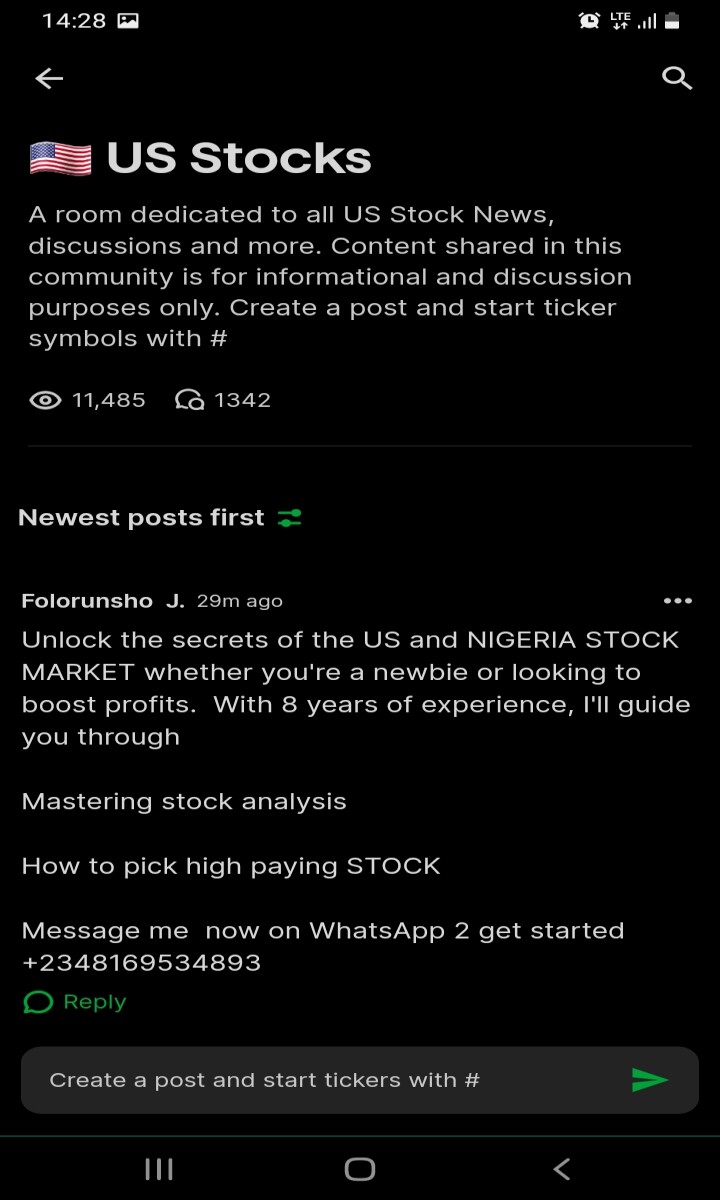Viewport: 720px width, 1200px height.
Task: Tap Android system back navigation button
Action: pyautogui.click(x=562, y=1168)
